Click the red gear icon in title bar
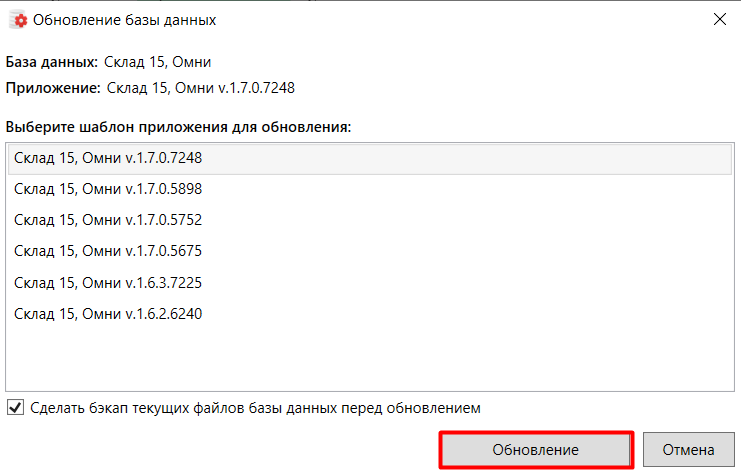 click(x=17, y=20)
